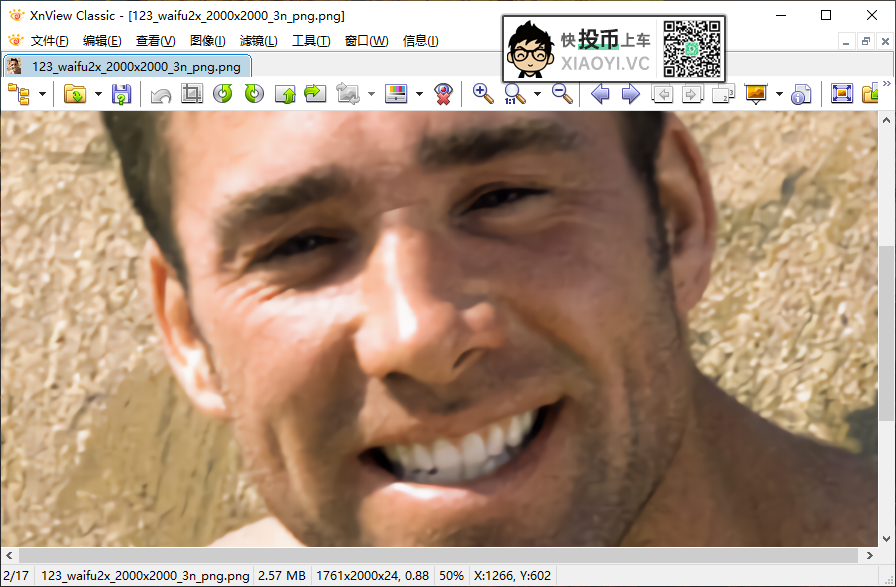Click the vertical scrollbar thumb
The height and width of the screenshot is (587, 896).
click(886, 334)
